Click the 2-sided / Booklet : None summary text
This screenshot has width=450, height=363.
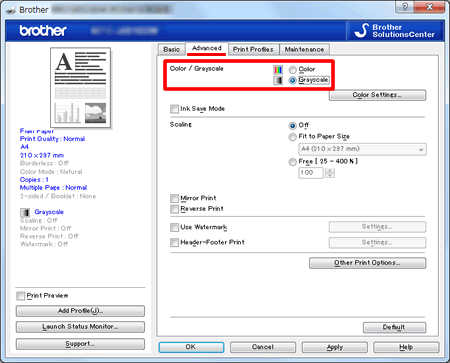click(58, 196)
